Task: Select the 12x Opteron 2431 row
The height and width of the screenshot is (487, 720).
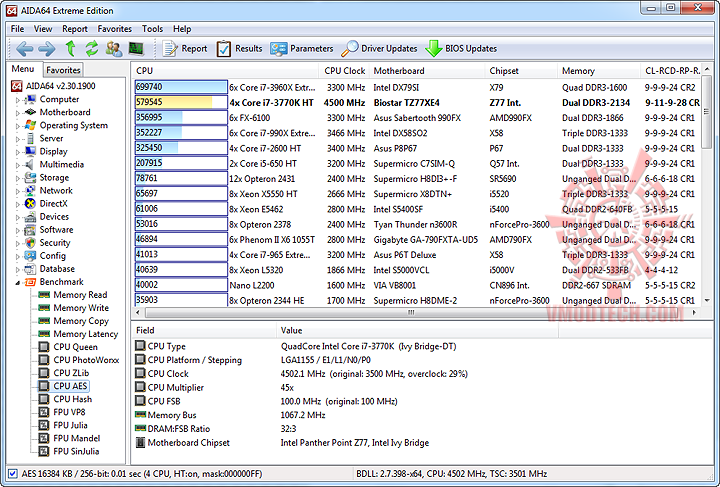Action: [x=417, y=179]
